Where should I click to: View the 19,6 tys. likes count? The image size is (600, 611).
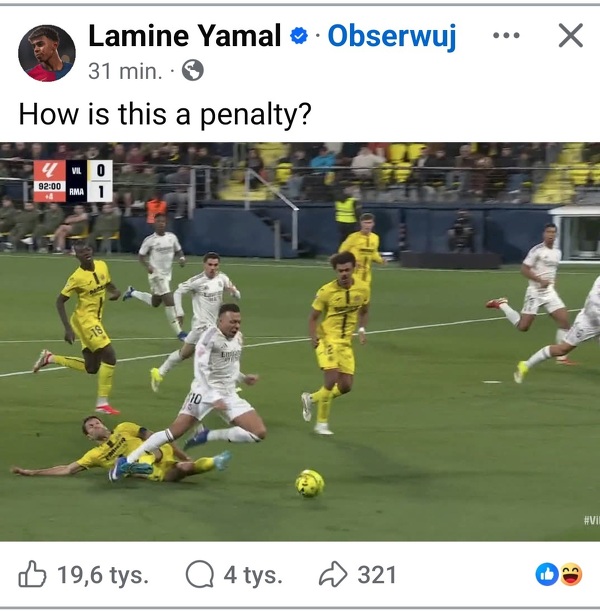(103, 575)
